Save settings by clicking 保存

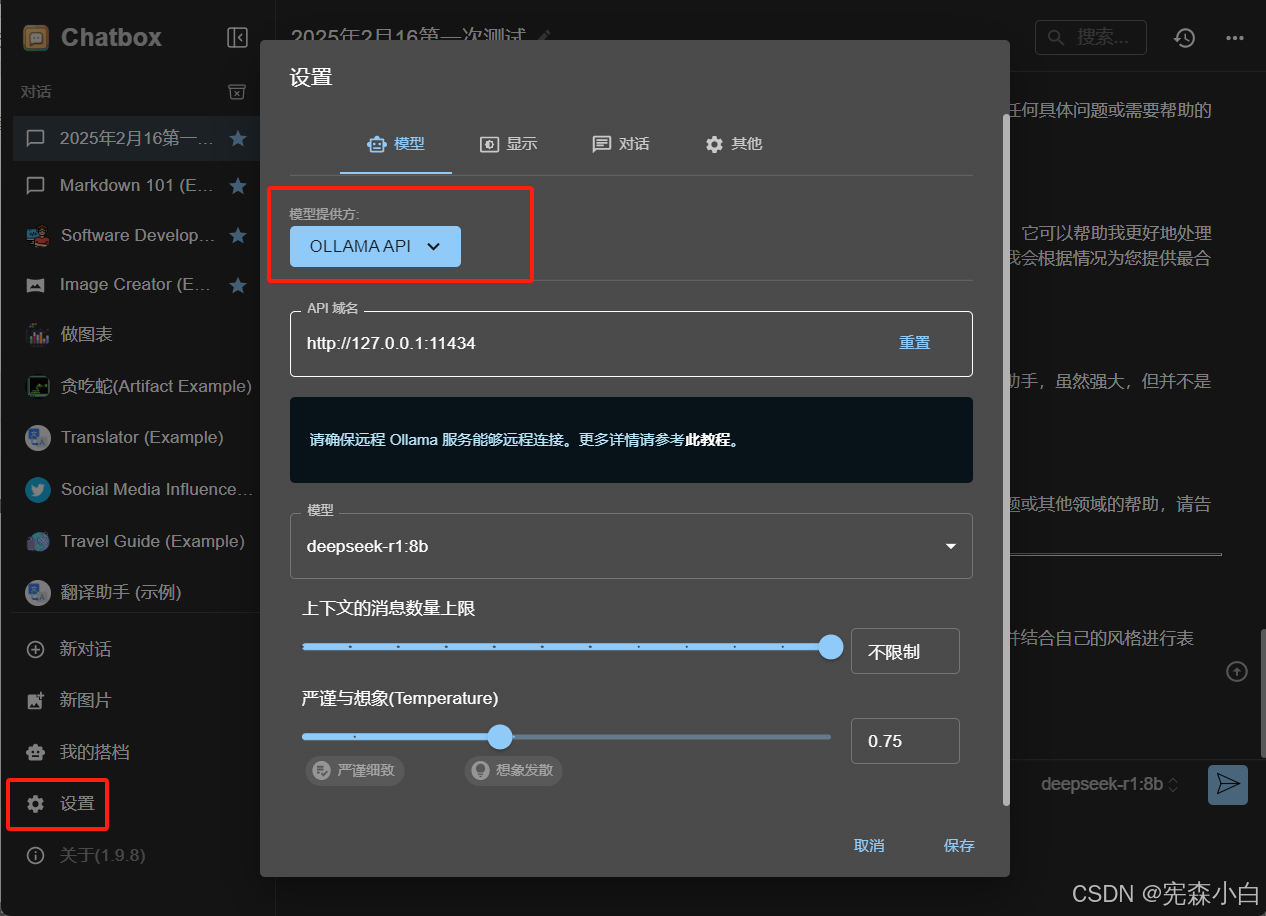tap(957, 845)
